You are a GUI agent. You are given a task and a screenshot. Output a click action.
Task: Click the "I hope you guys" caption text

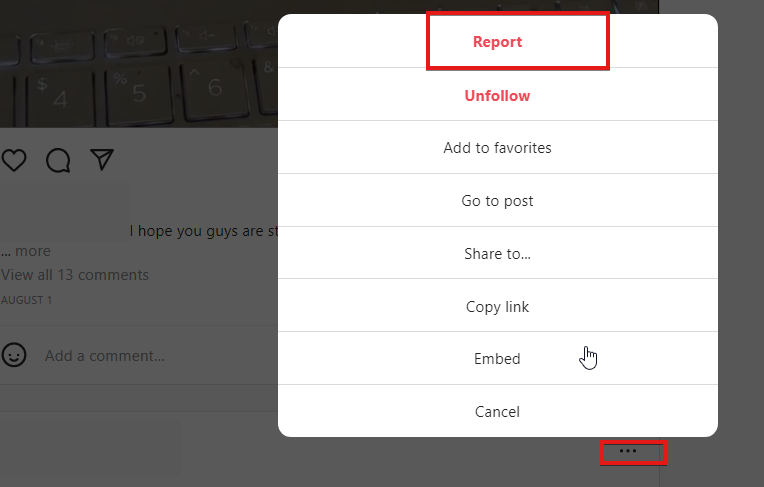coord(200,231)
